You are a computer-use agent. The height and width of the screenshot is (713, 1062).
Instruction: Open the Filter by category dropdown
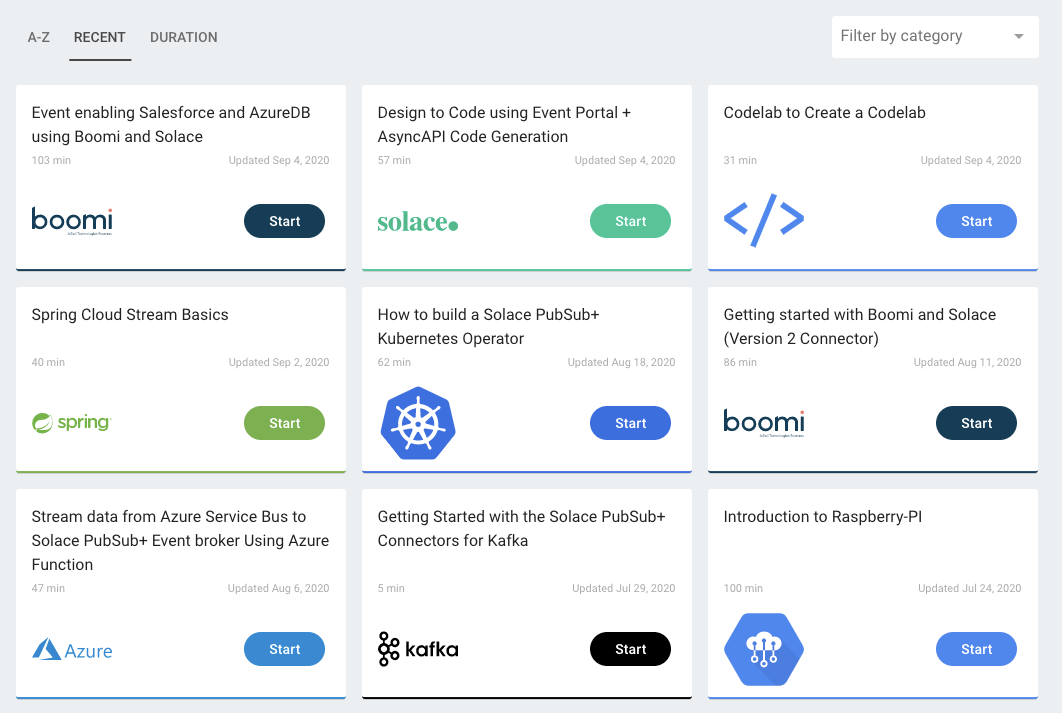934,36
